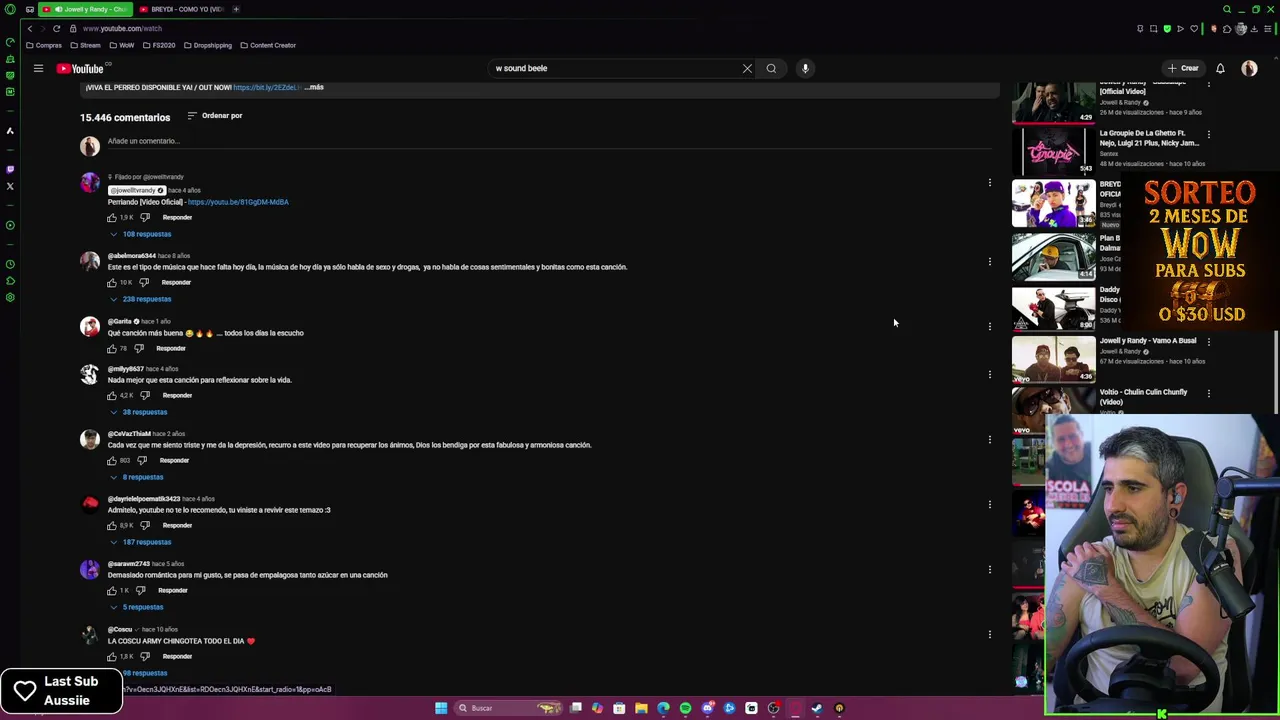Image resolution: width=1280 pixels, height=720 pixels.
Task: Dislike the @CeVazThiaM comment
Action: click(142, 460)
